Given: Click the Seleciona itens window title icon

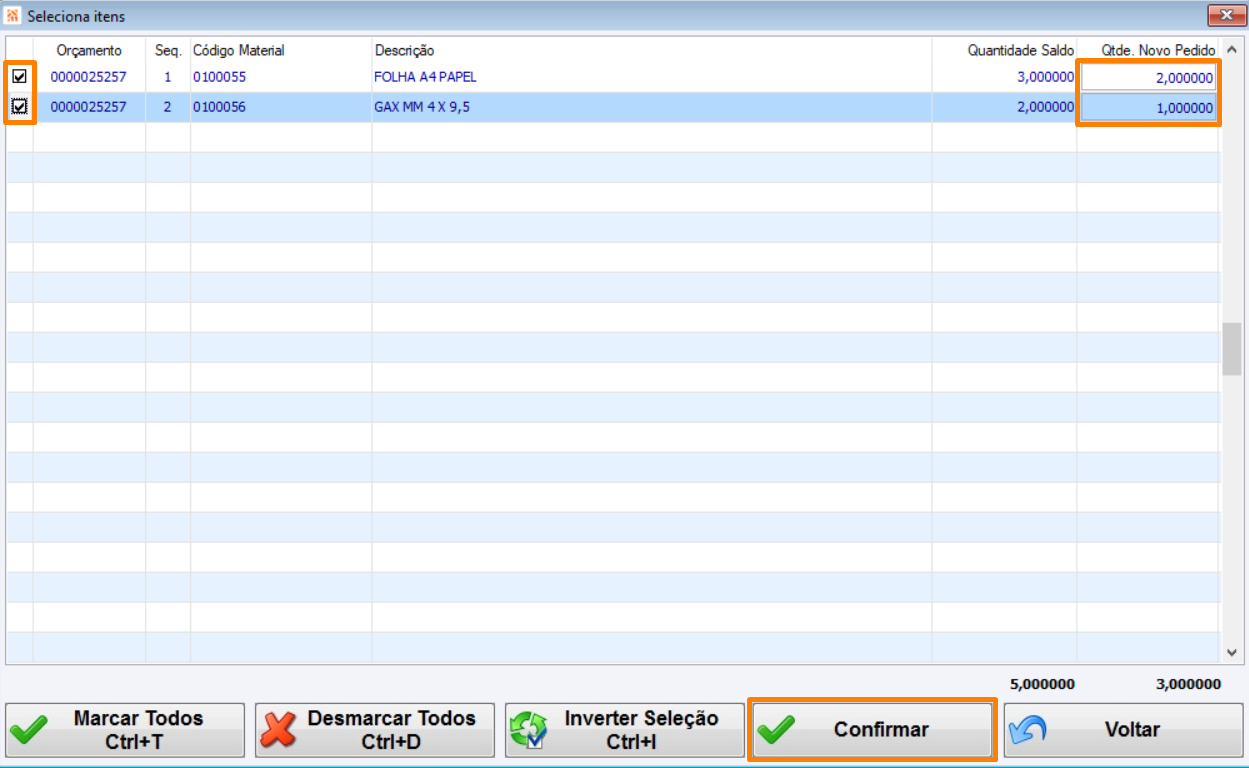Looking at the screenshot, I should [13, 17].
